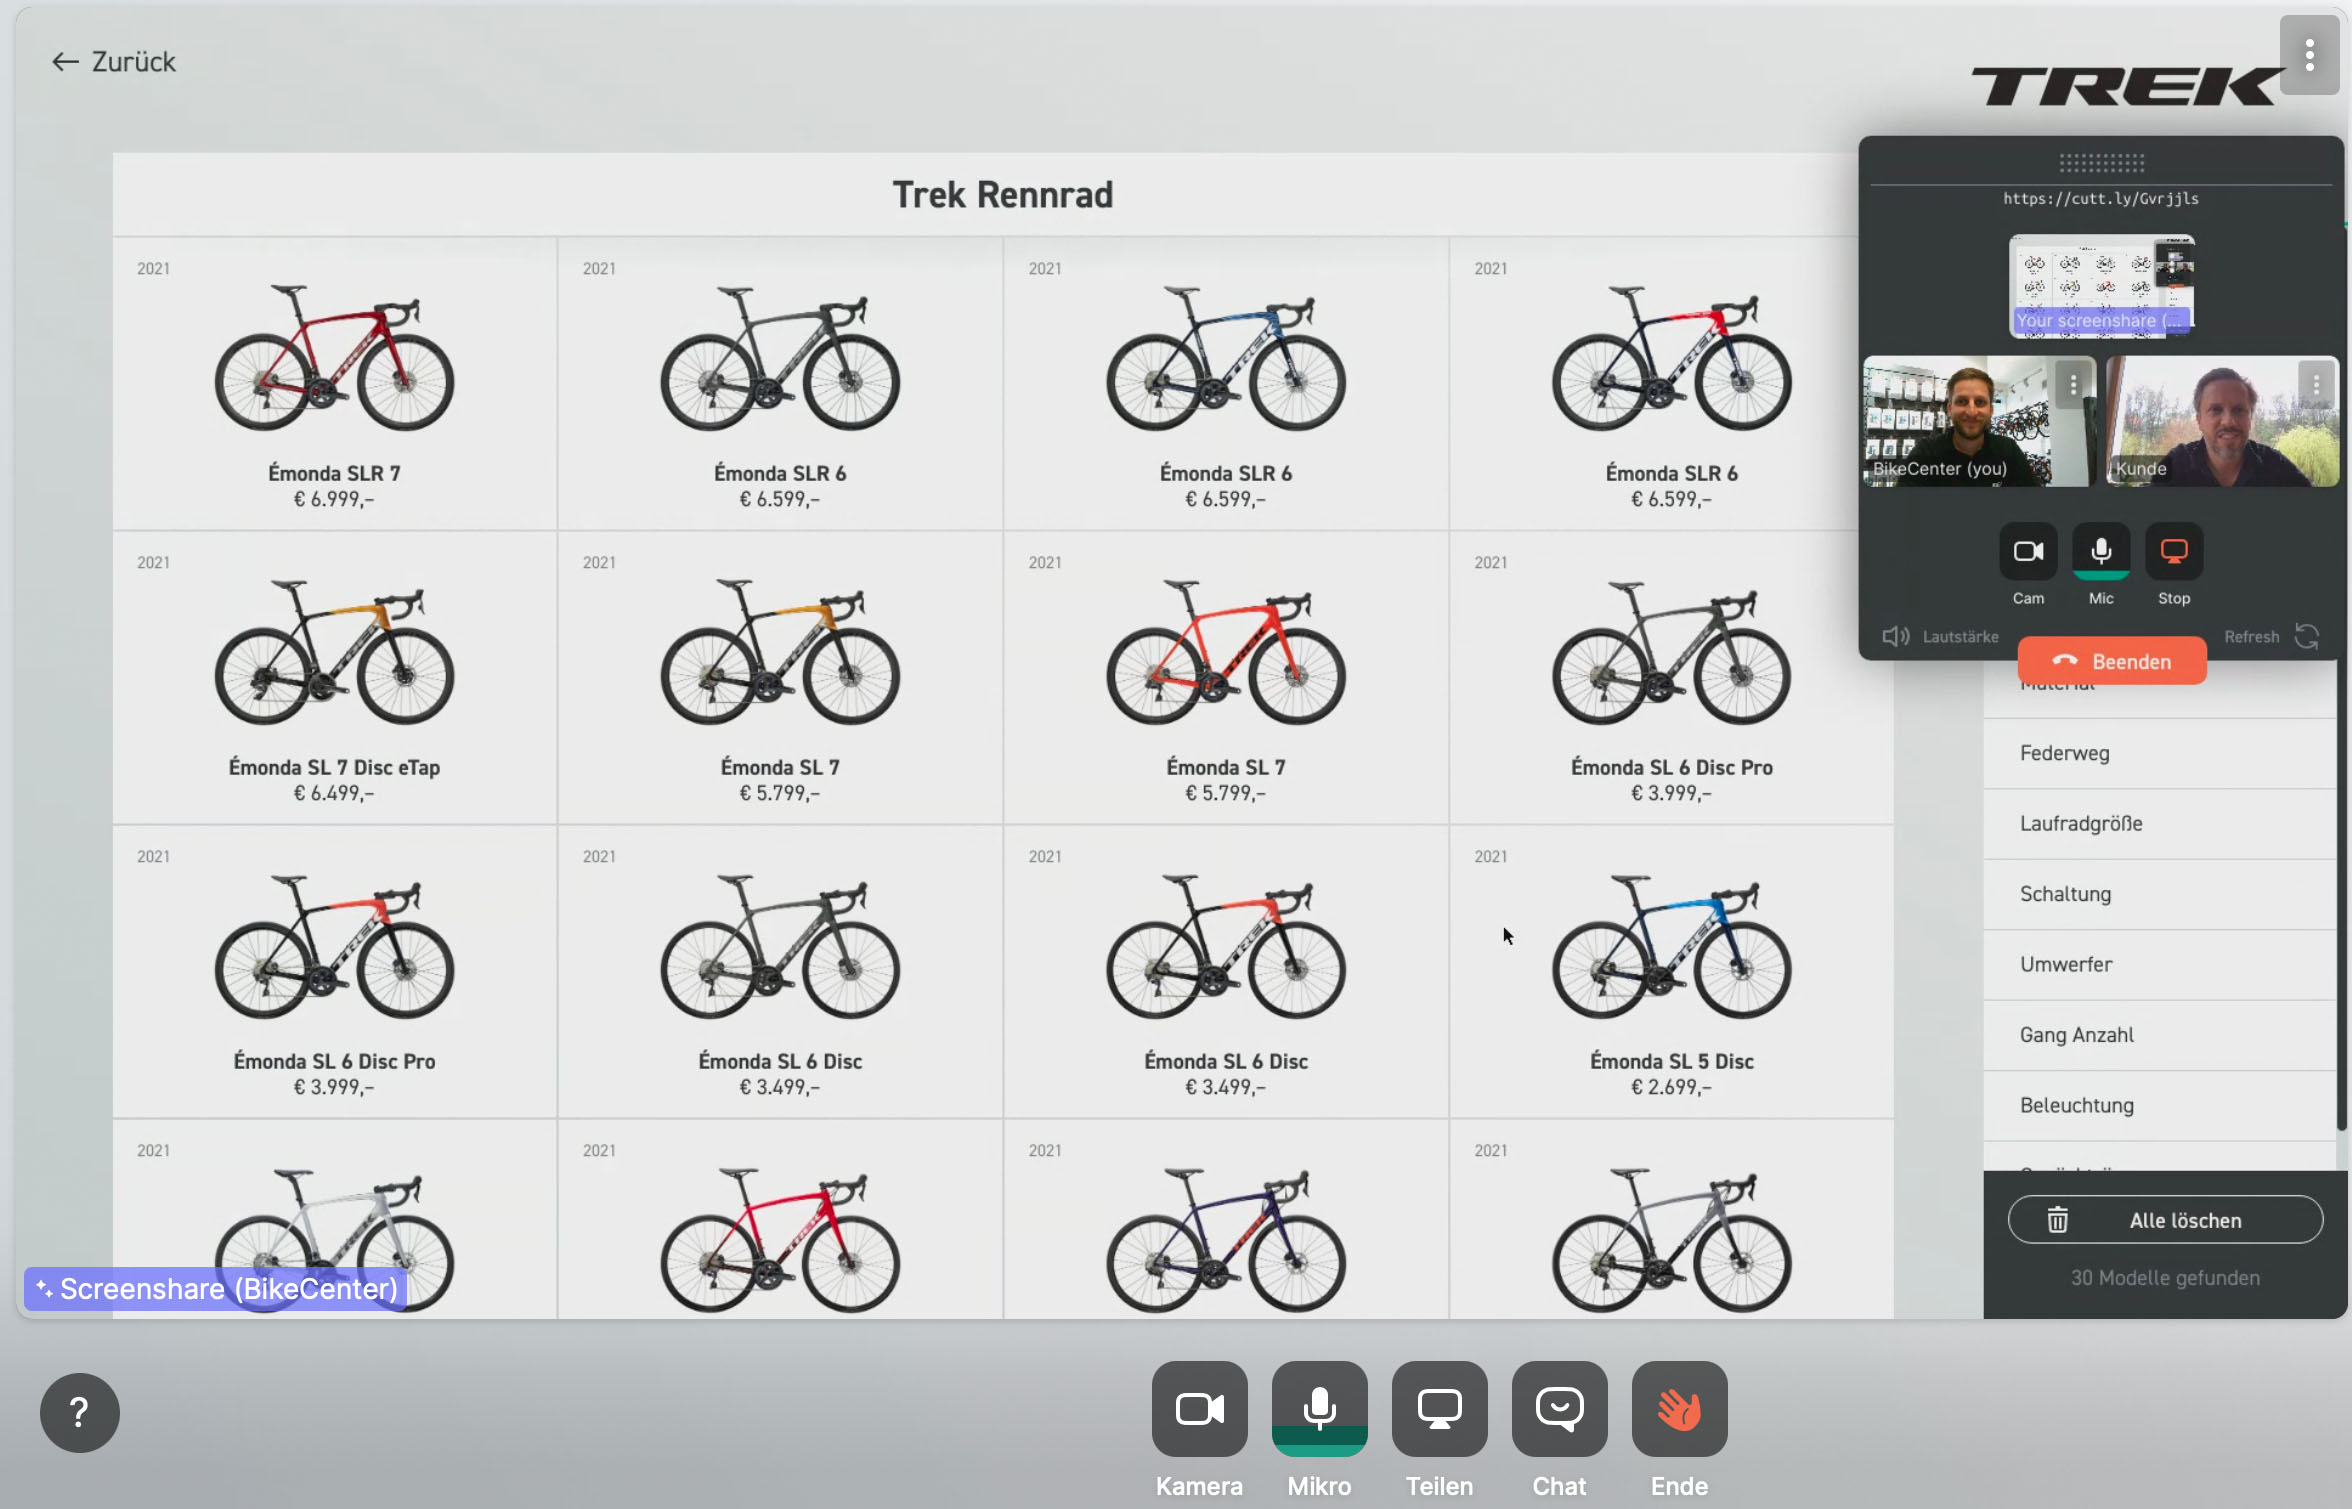This screenshot has height=1509, width=2352.
Task: Click the Trek Rennrad heading
Action: [1002, 195]
